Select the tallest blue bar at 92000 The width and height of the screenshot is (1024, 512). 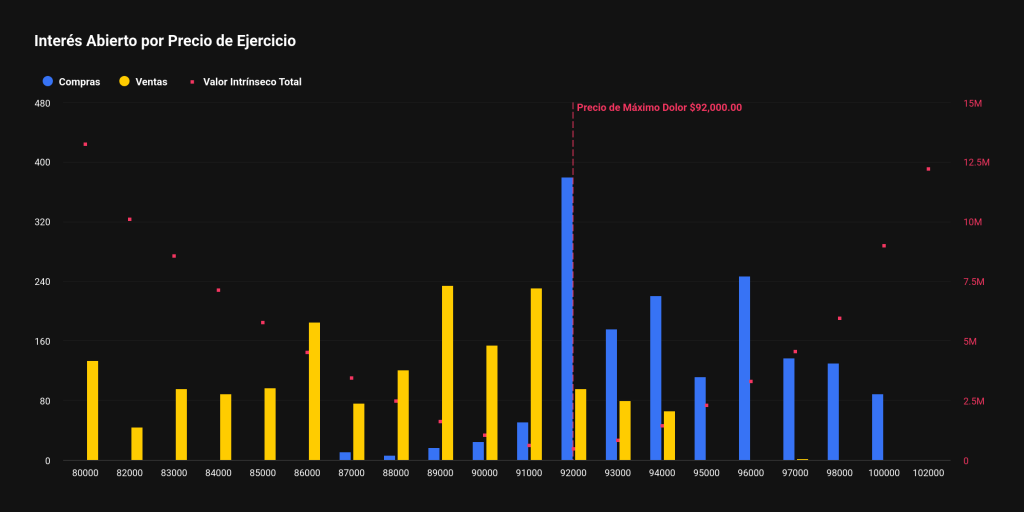tap(567, 319)
